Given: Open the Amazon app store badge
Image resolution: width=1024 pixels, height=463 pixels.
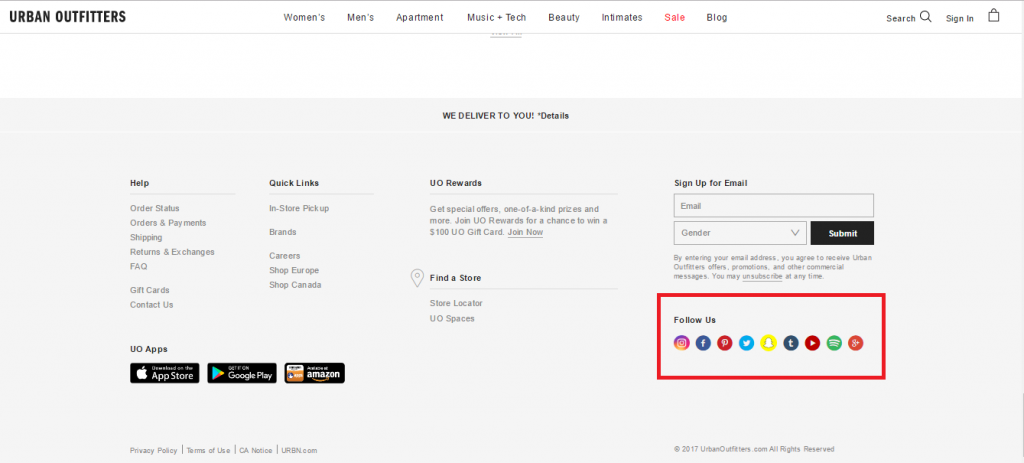Looking at the screenshot, I should tap(315, 373).
